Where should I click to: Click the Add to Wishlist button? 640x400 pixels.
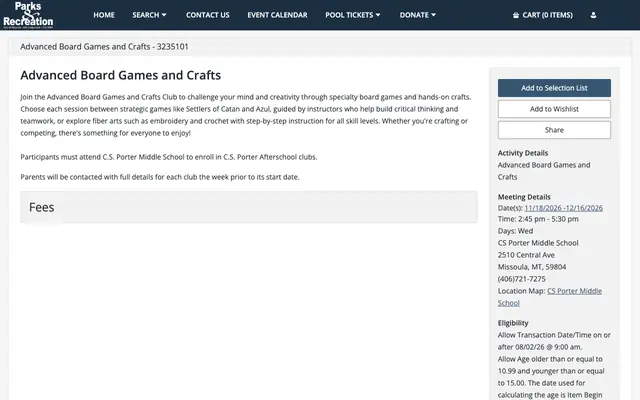554,109
